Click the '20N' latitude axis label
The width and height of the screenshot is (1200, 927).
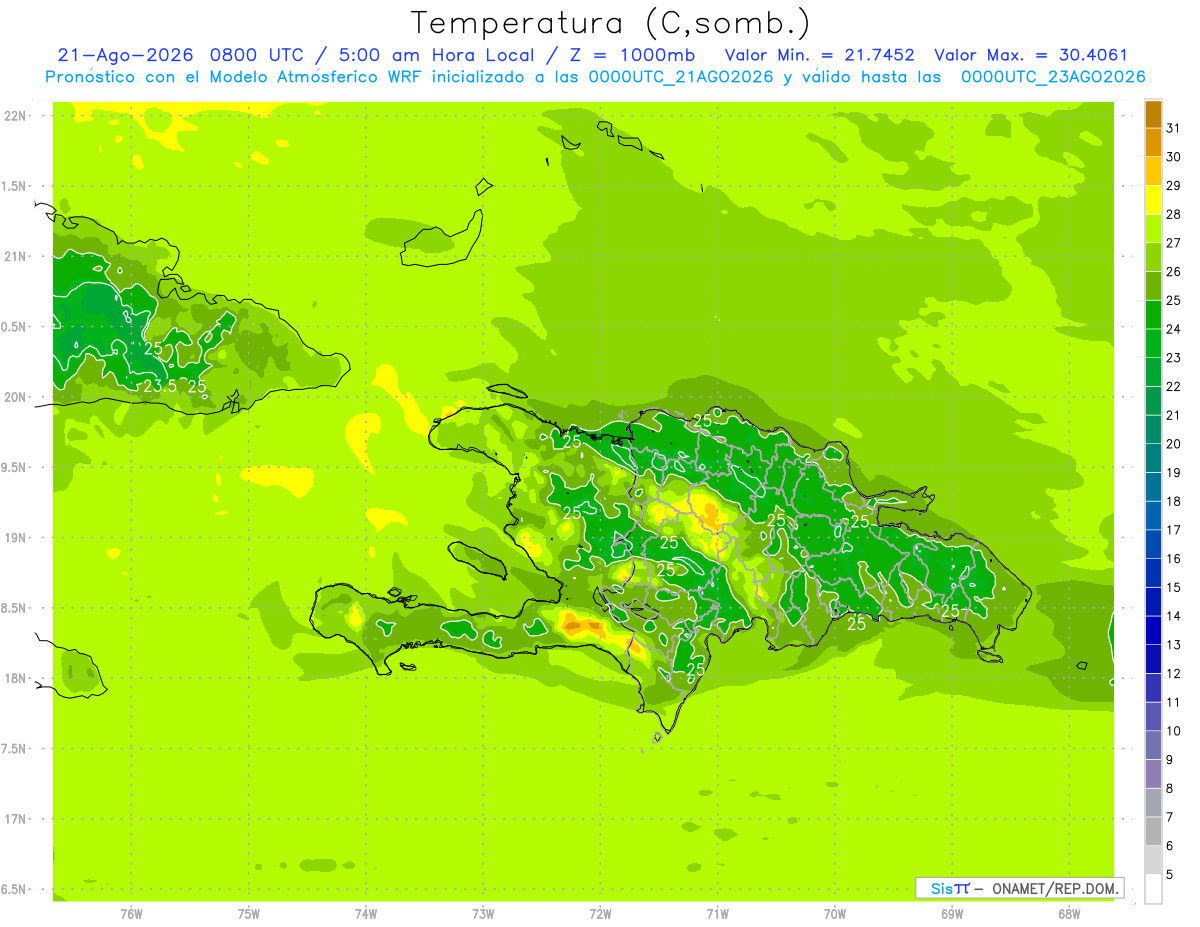(x=15, y=397)
